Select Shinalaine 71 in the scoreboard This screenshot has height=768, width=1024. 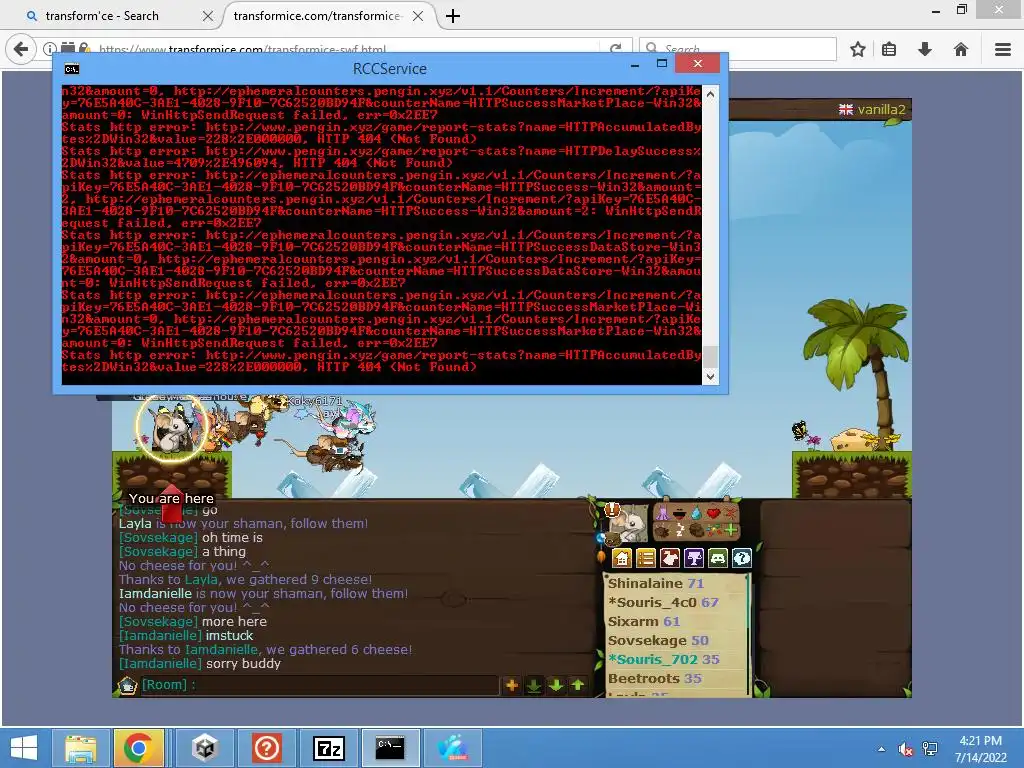656,583
